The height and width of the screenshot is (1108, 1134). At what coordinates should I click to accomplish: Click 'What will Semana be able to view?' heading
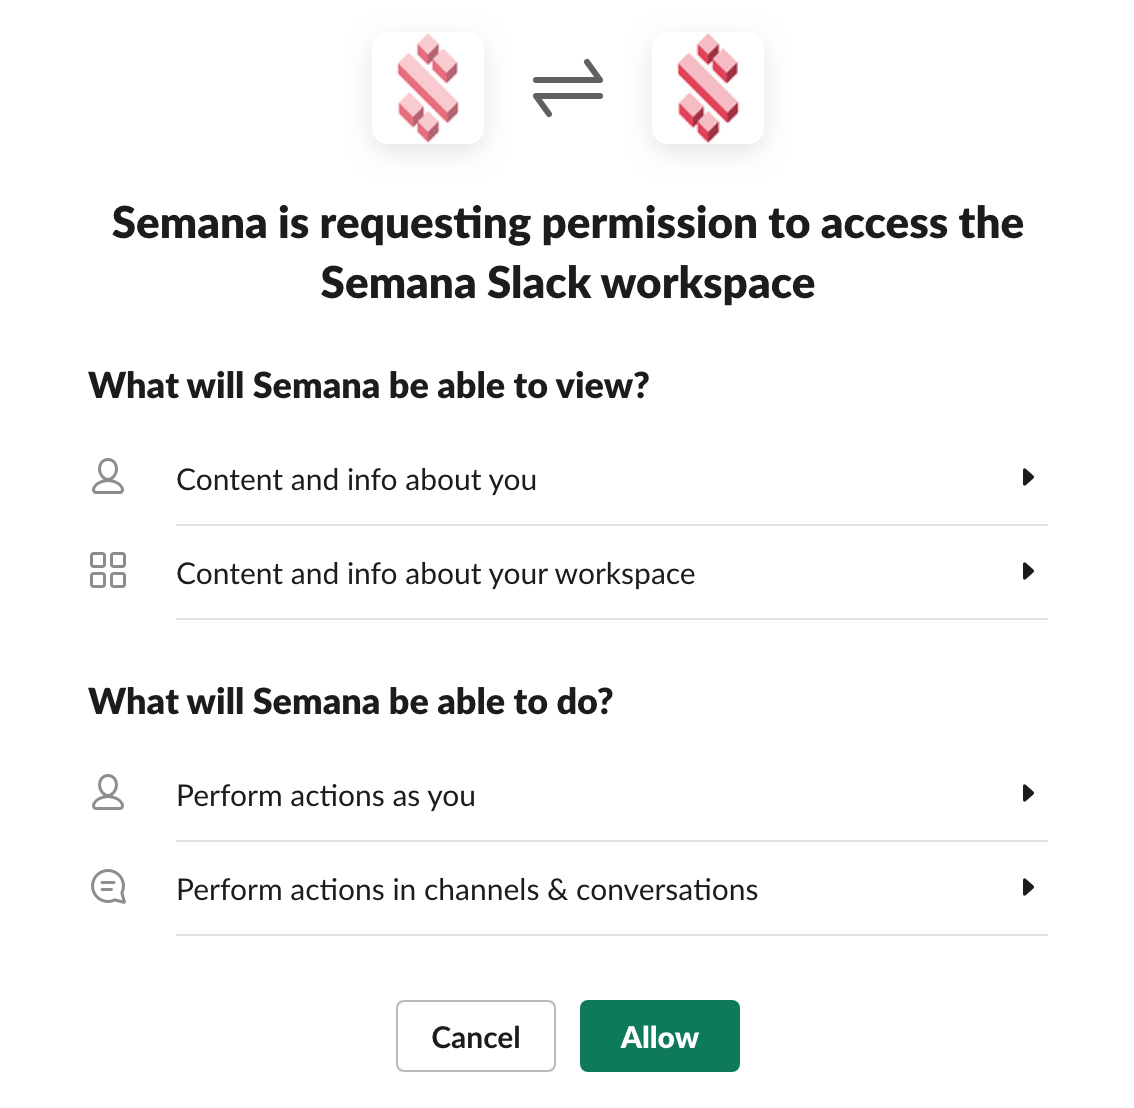coord(369,386)
